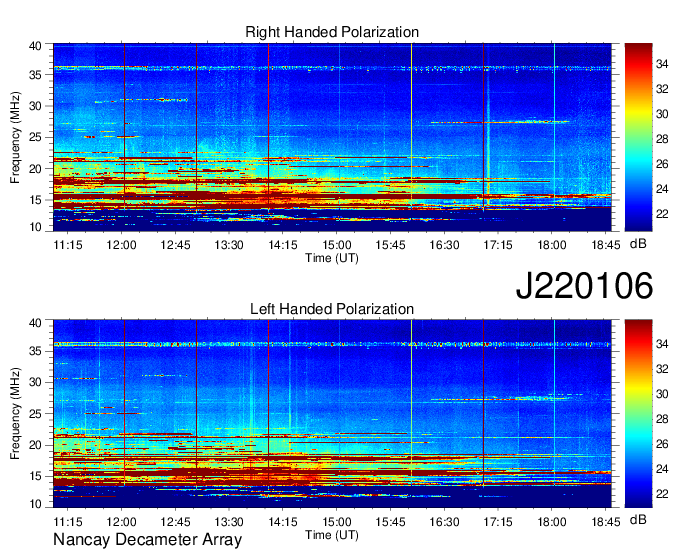Click the 34 dB tick on Right Handed color bar
This screenshot has width=680, height=552.
(x=662, y=64)
